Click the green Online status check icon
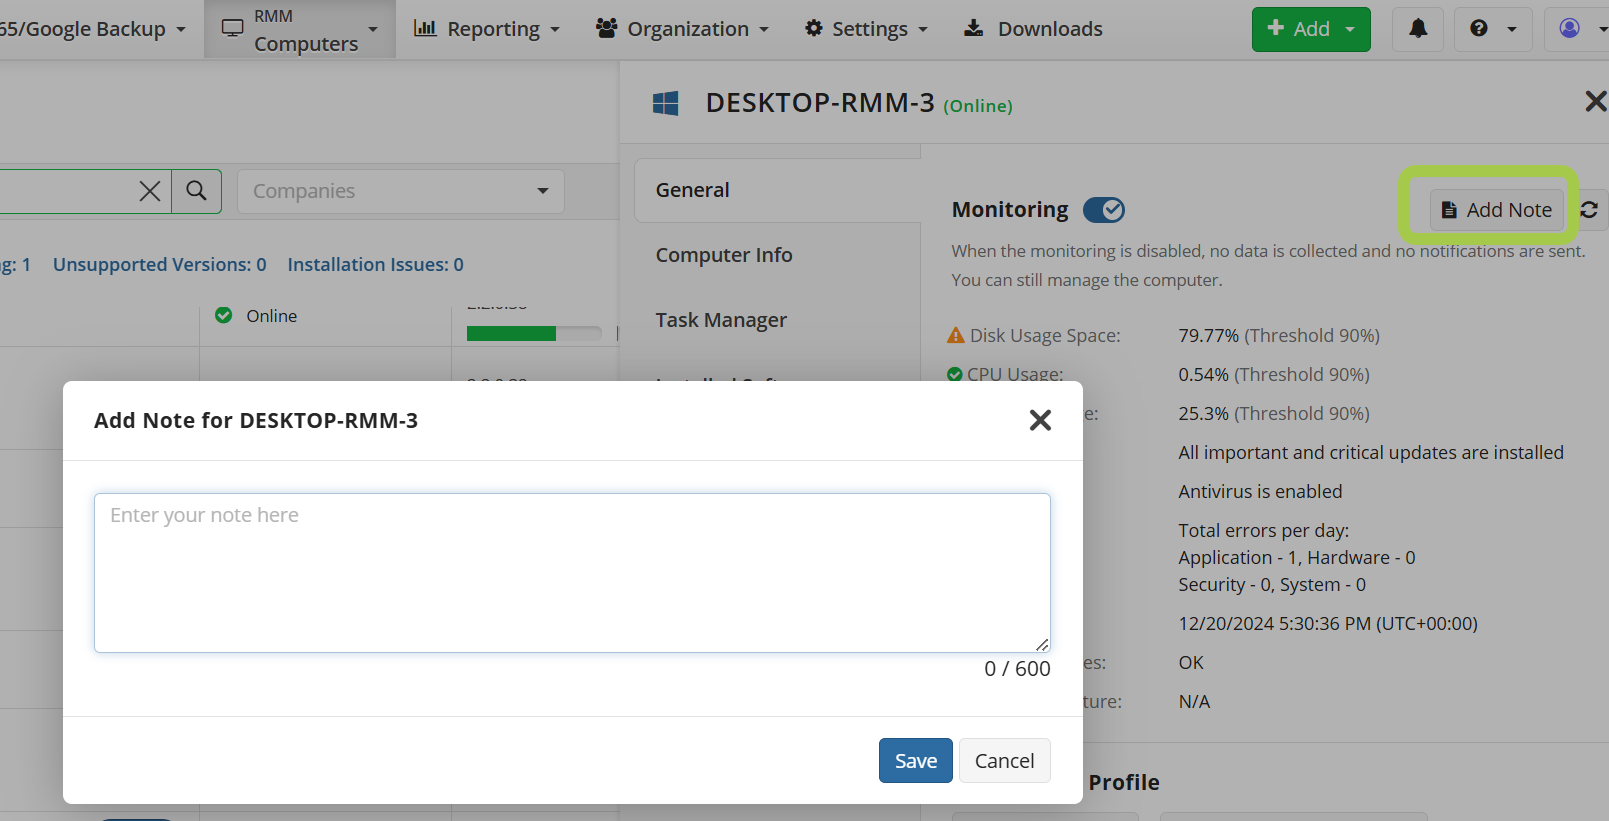The image size is (1609, 821). coord(224,315)
